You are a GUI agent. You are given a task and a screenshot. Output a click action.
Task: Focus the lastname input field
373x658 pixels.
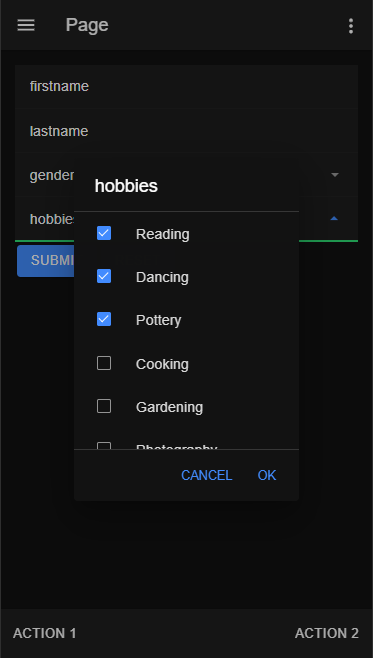186,131
